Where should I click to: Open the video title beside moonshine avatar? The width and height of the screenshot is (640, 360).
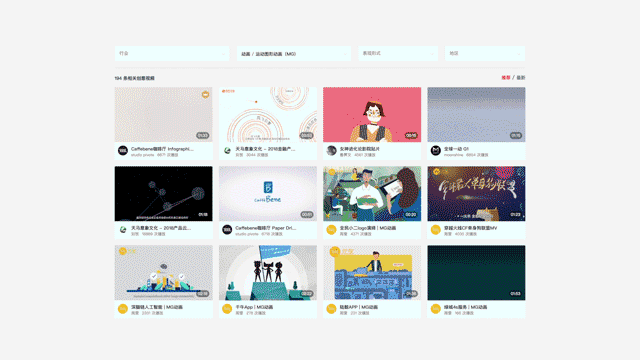click(456, 149)
